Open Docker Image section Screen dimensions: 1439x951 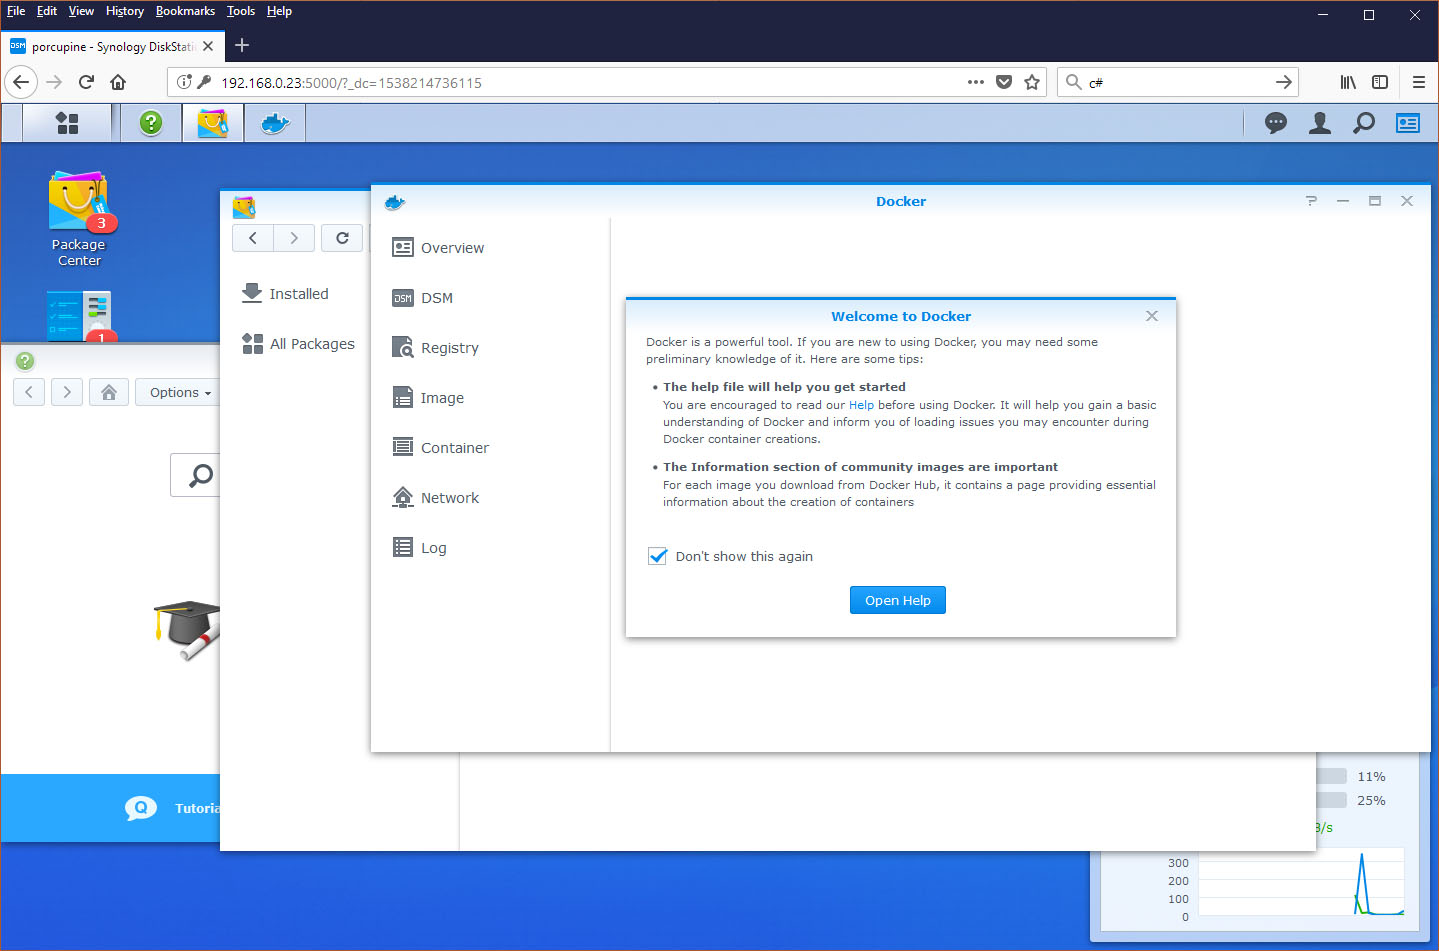pyautogui.click(x=442, y=398)
